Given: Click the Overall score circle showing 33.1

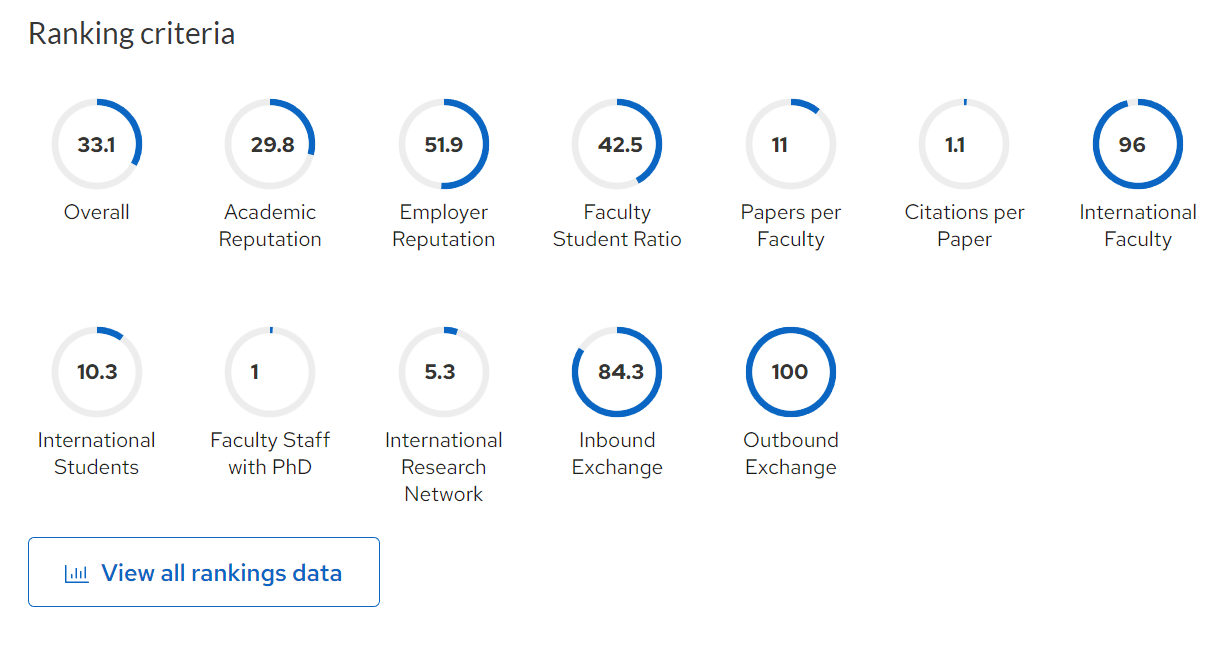Looking at the screenshot, I should tap(97, 145).
